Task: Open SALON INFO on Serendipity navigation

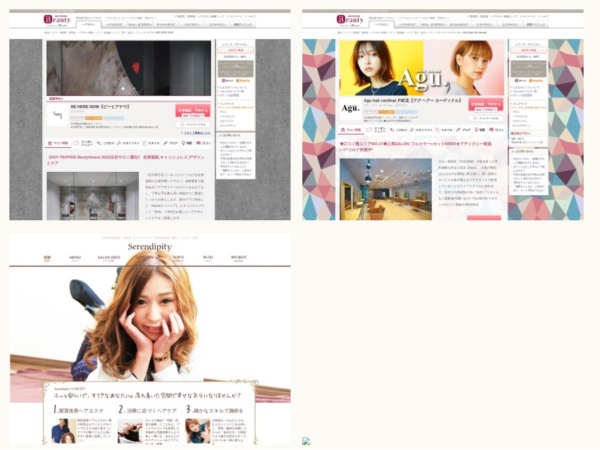Action: [x=109, y=258]
